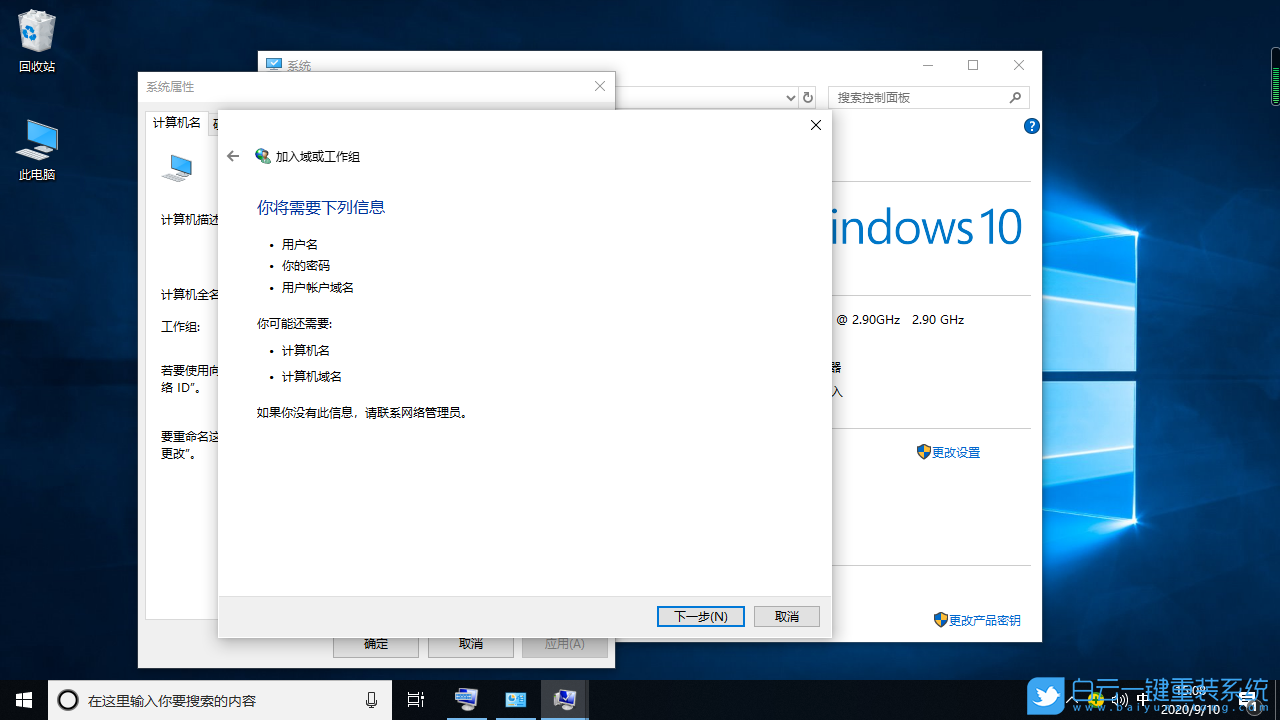
Task: Click the Windows Start button
Action: click(23, 700)
